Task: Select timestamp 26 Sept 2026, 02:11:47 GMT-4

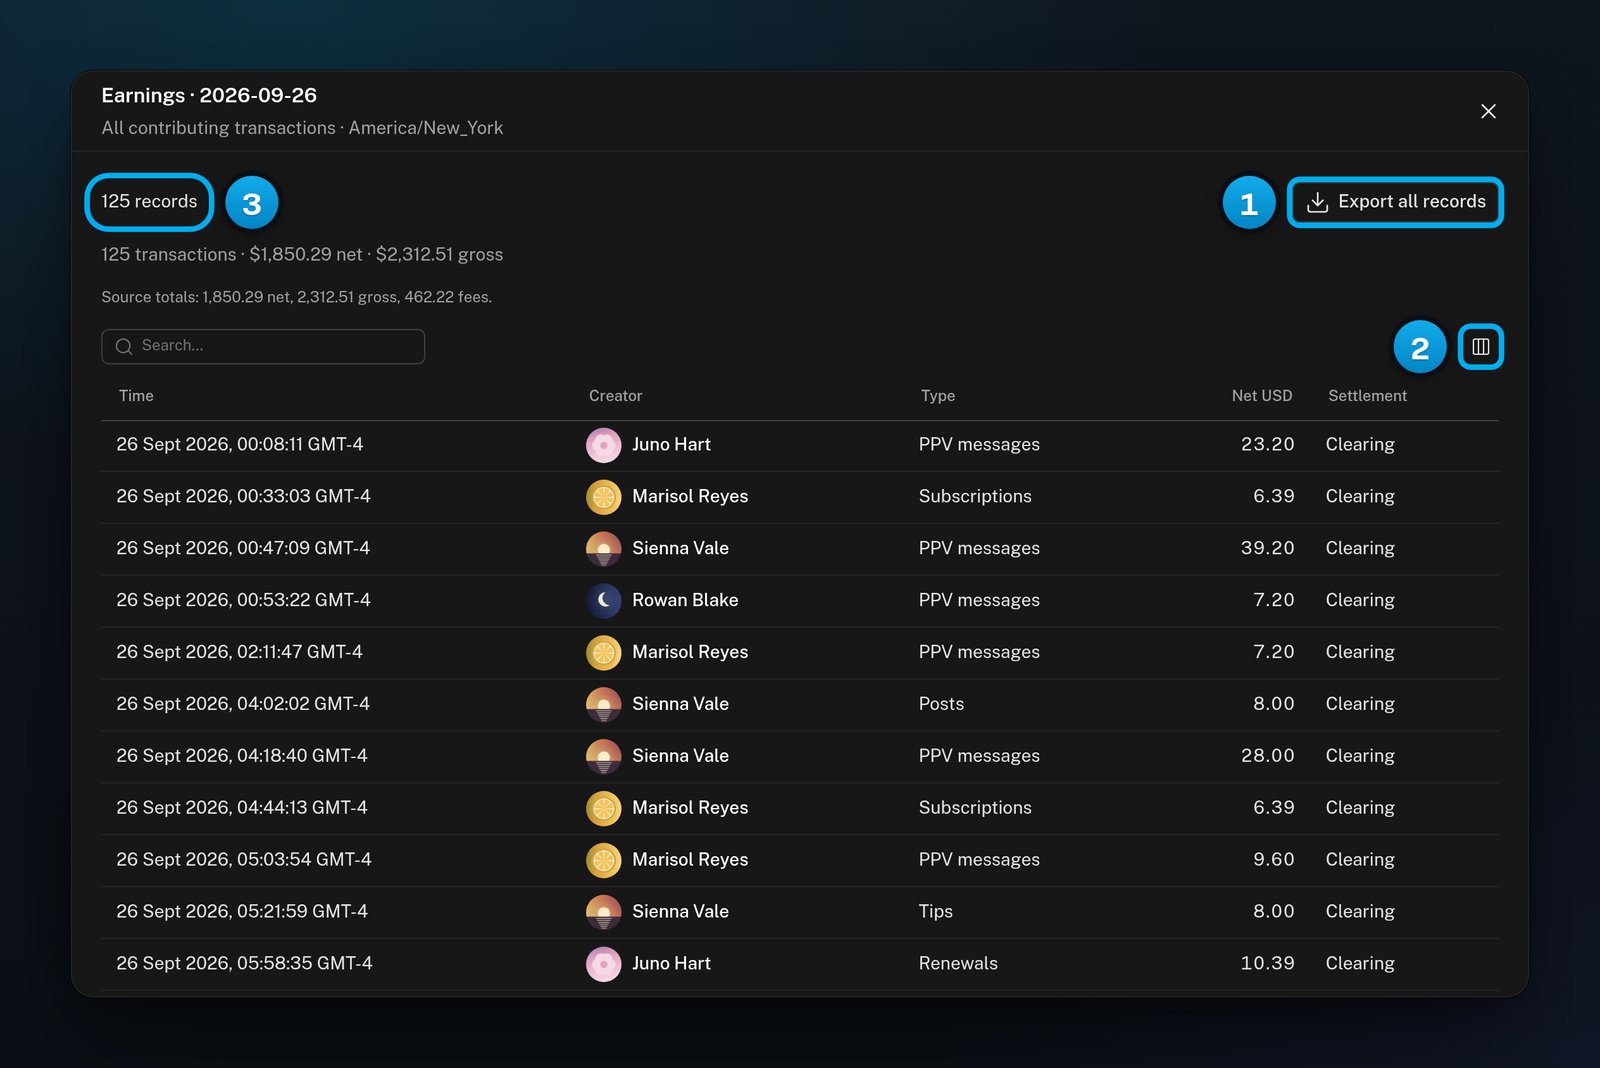Action: click(239, 652)
